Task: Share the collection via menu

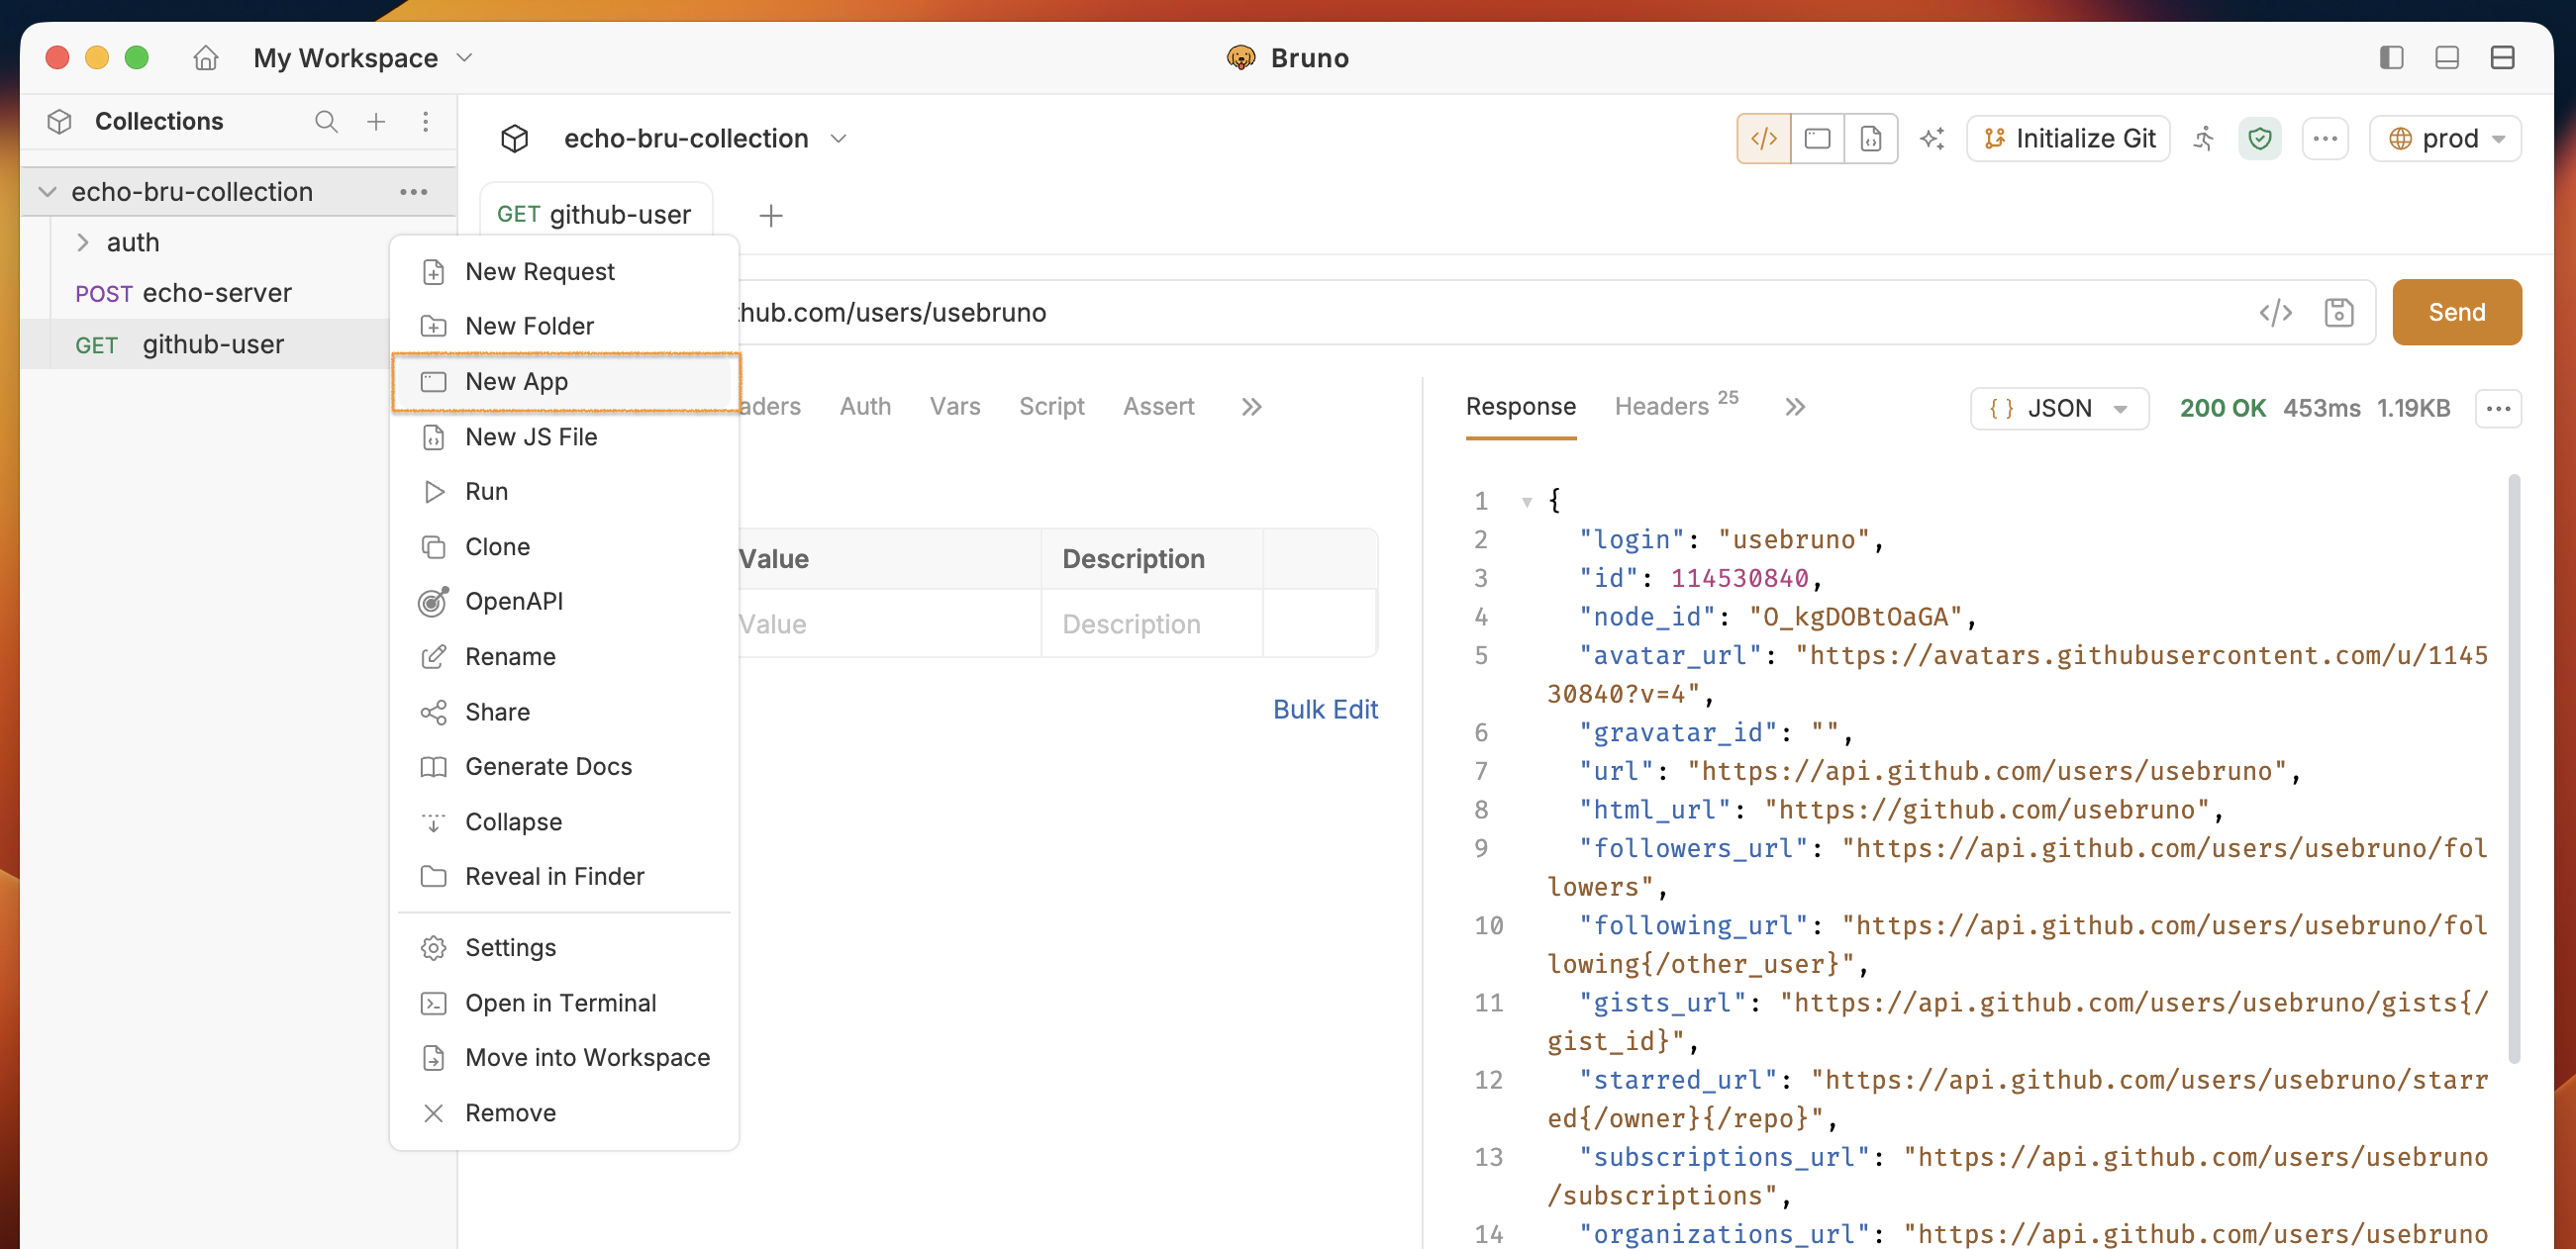Action: click(565, 712)
